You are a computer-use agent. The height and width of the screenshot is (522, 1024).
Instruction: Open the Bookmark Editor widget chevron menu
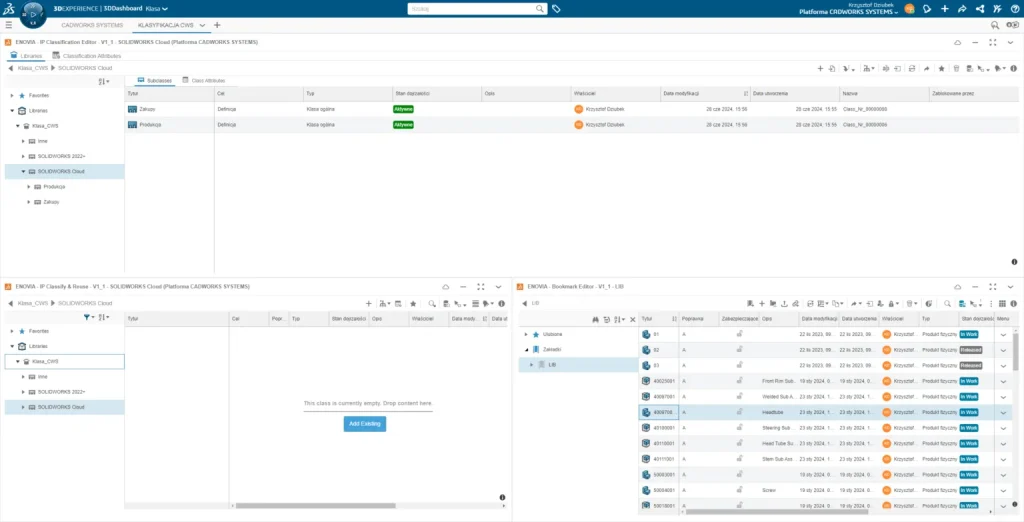point(1010,287)
